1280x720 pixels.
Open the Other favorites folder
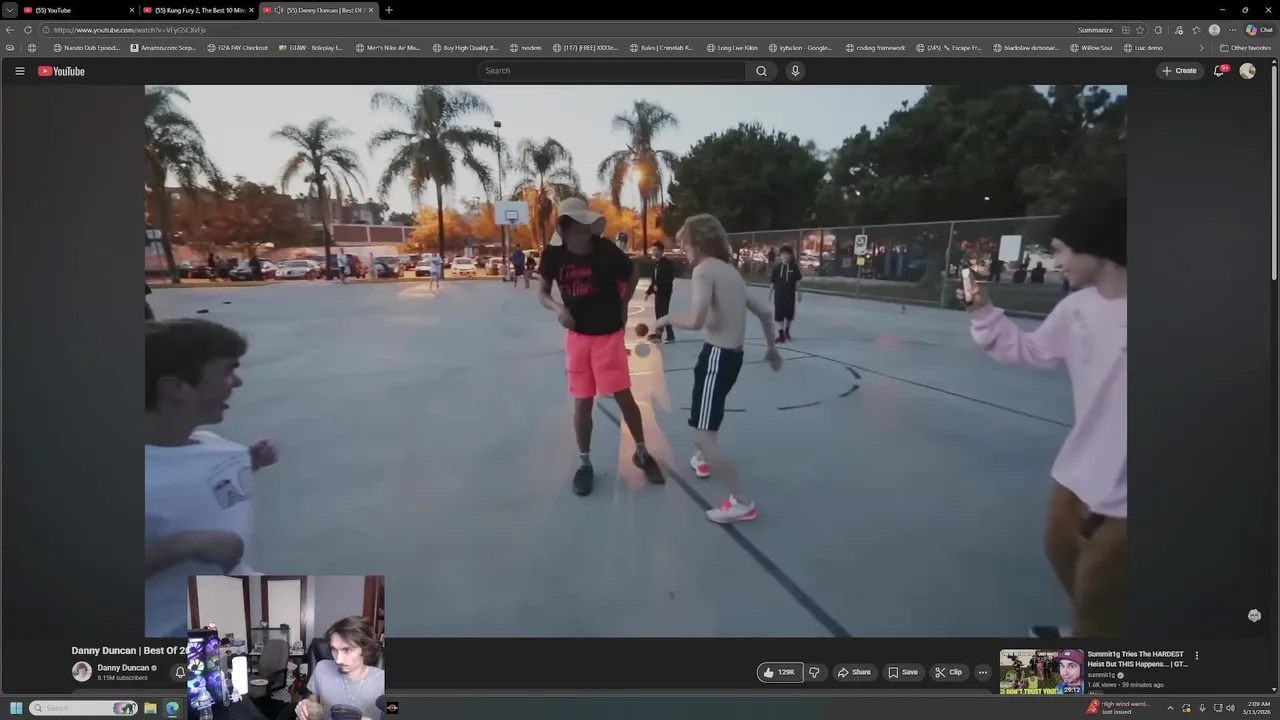1246,48
